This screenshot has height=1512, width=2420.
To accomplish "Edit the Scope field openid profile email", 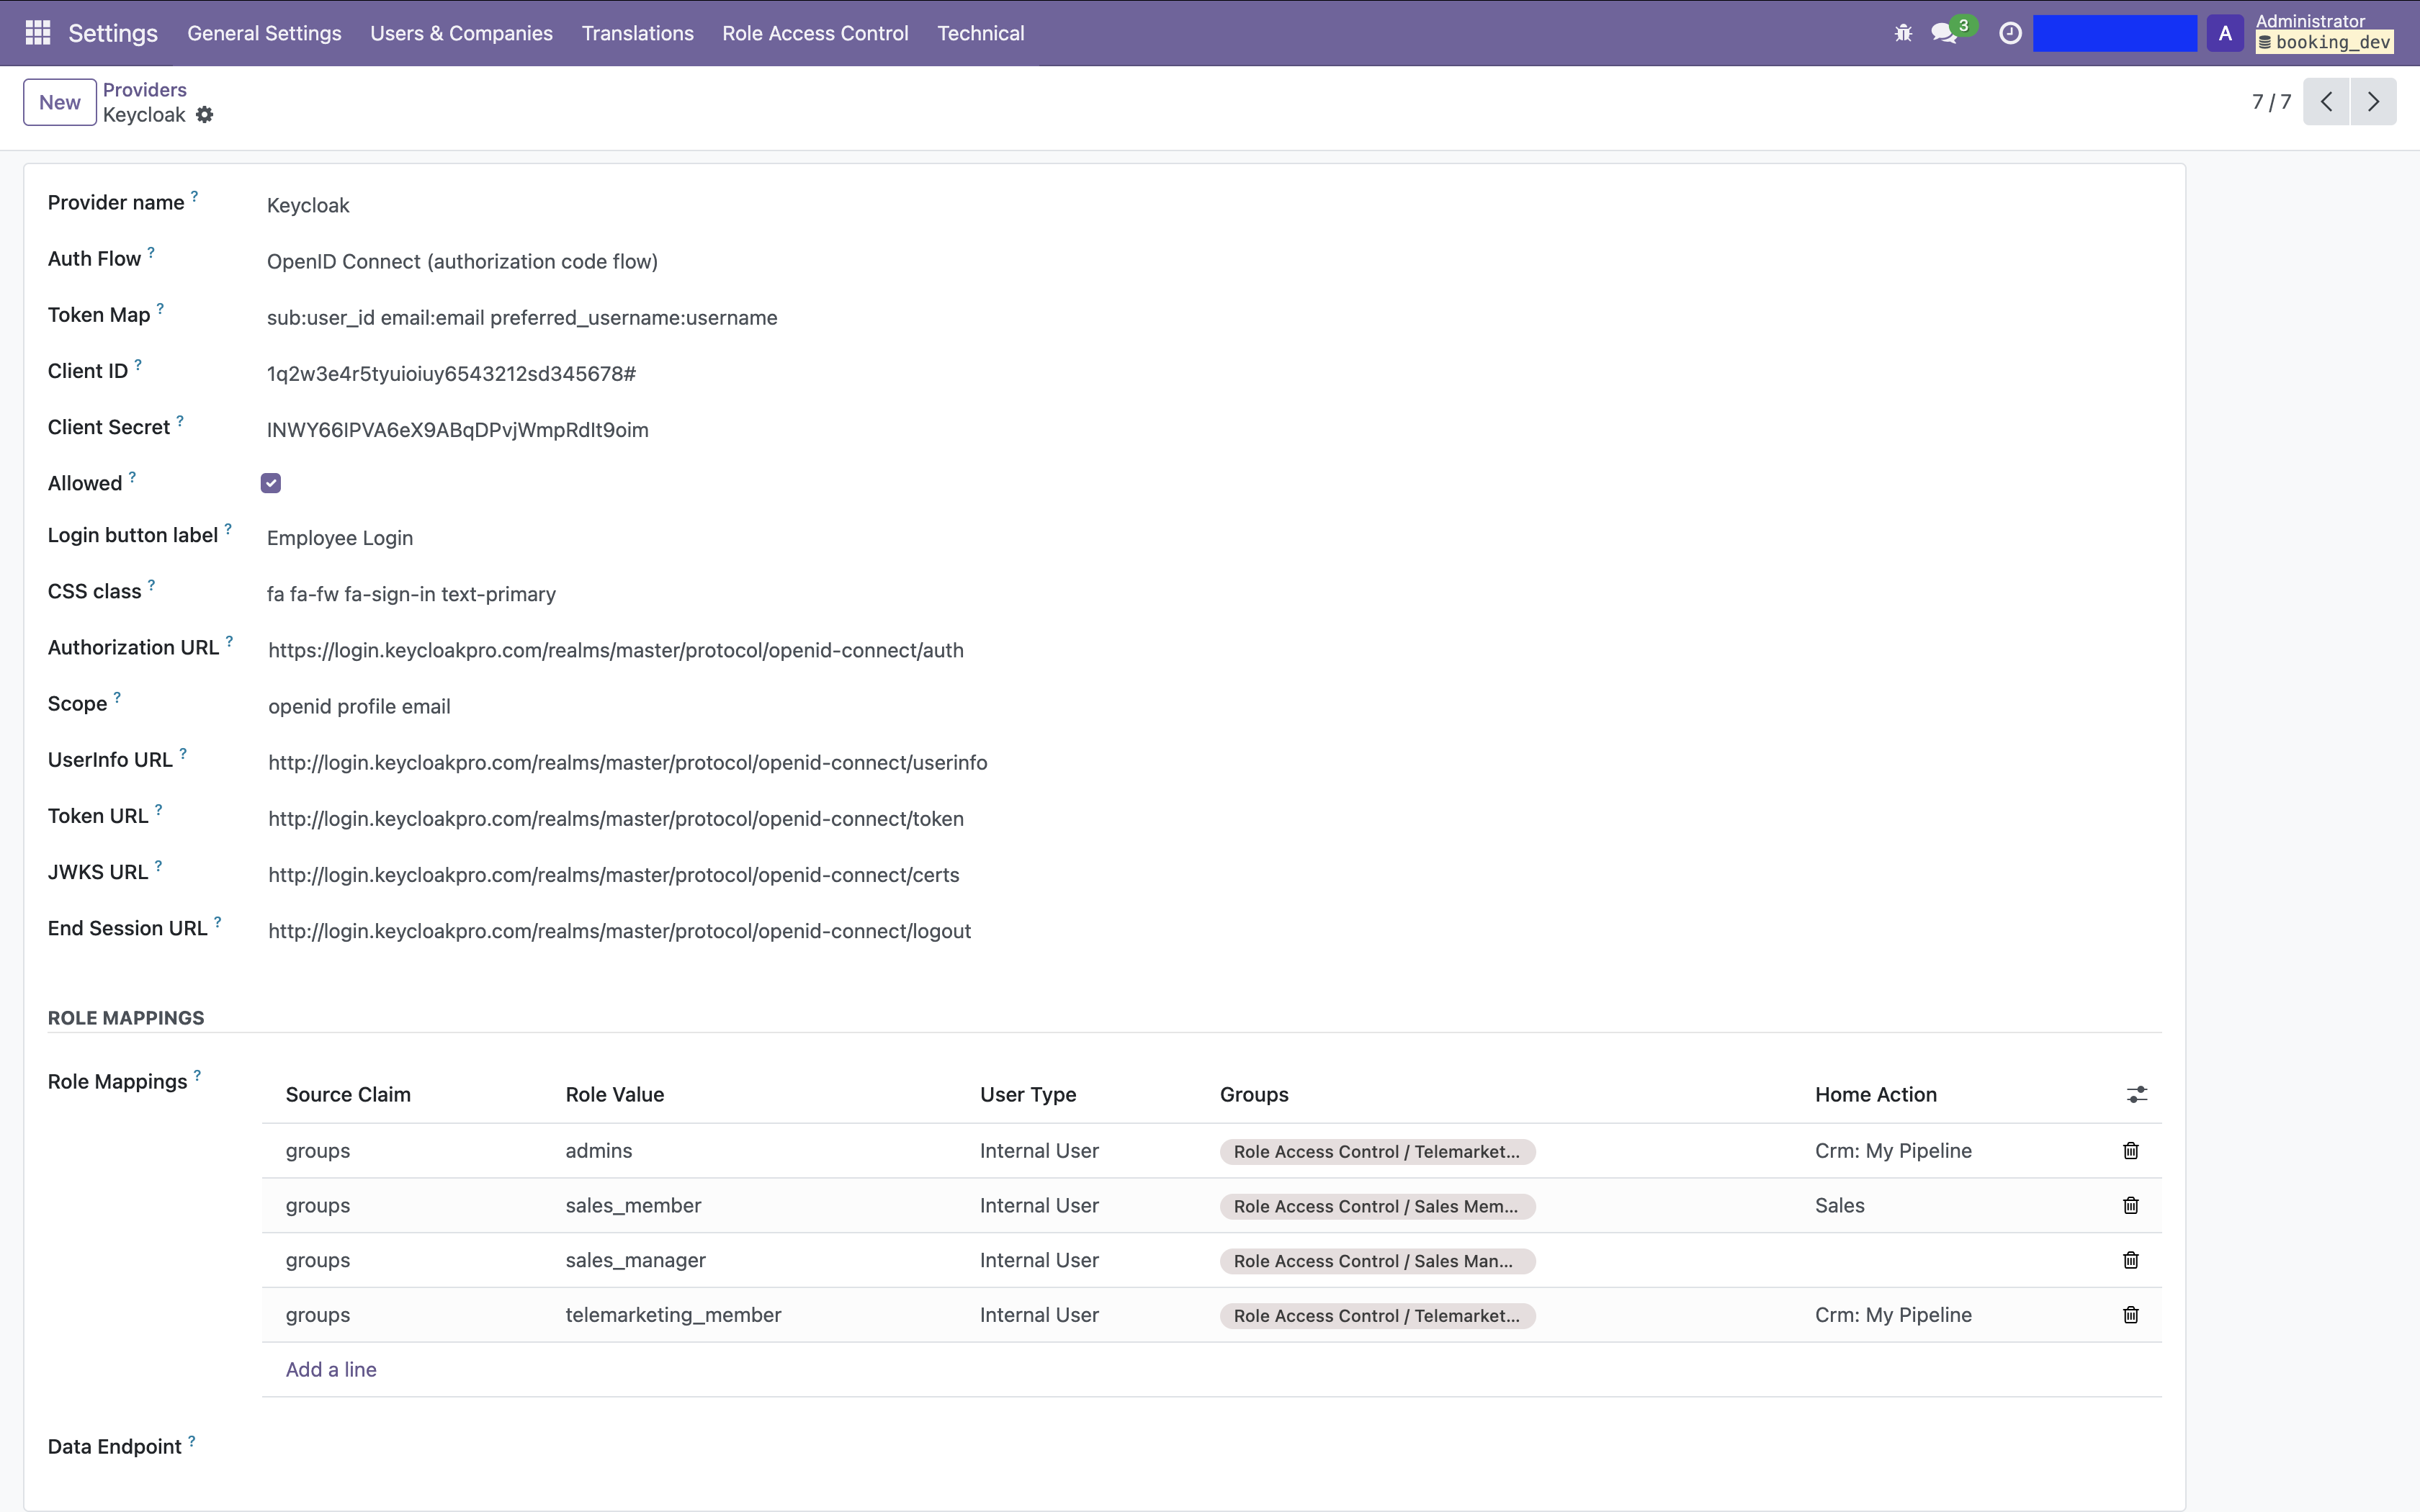I will (x=1212, y=707).
